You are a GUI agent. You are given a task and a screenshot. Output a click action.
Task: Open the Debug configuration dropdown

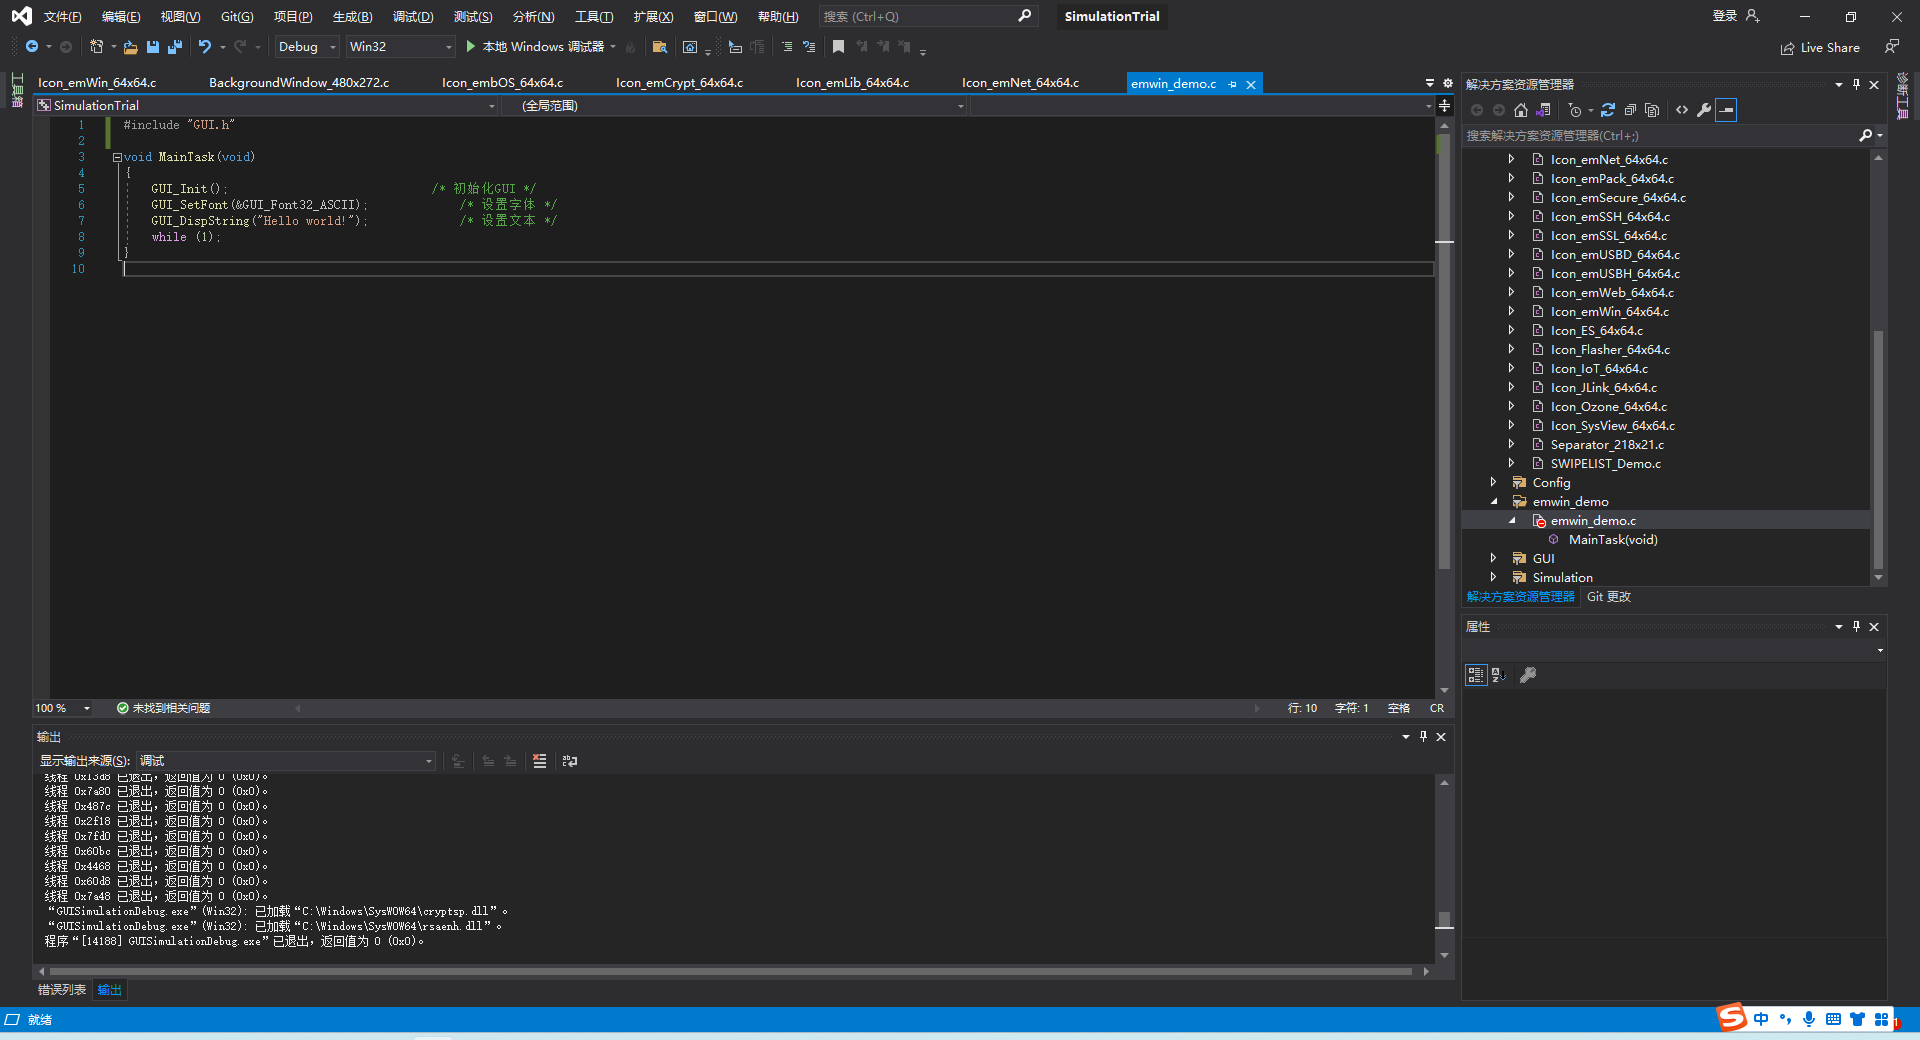coord(307,47)
